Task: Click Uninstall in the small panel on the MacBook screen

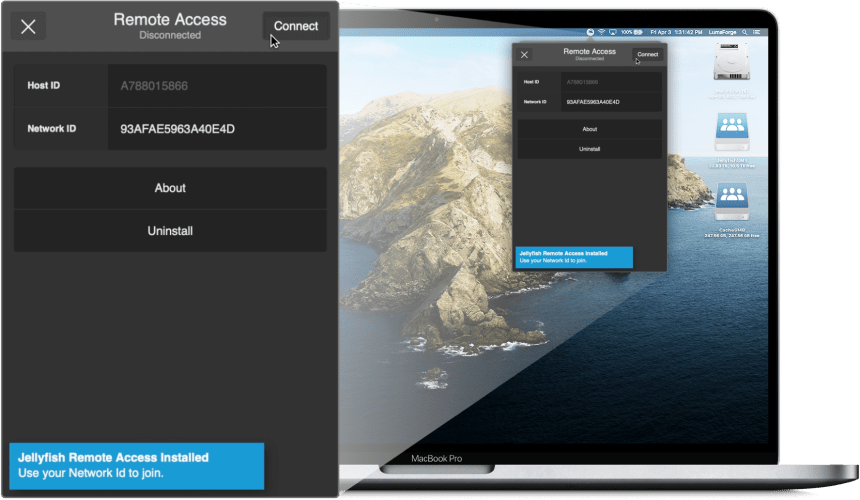Action: pyautogui.click(x=589, y=149)
